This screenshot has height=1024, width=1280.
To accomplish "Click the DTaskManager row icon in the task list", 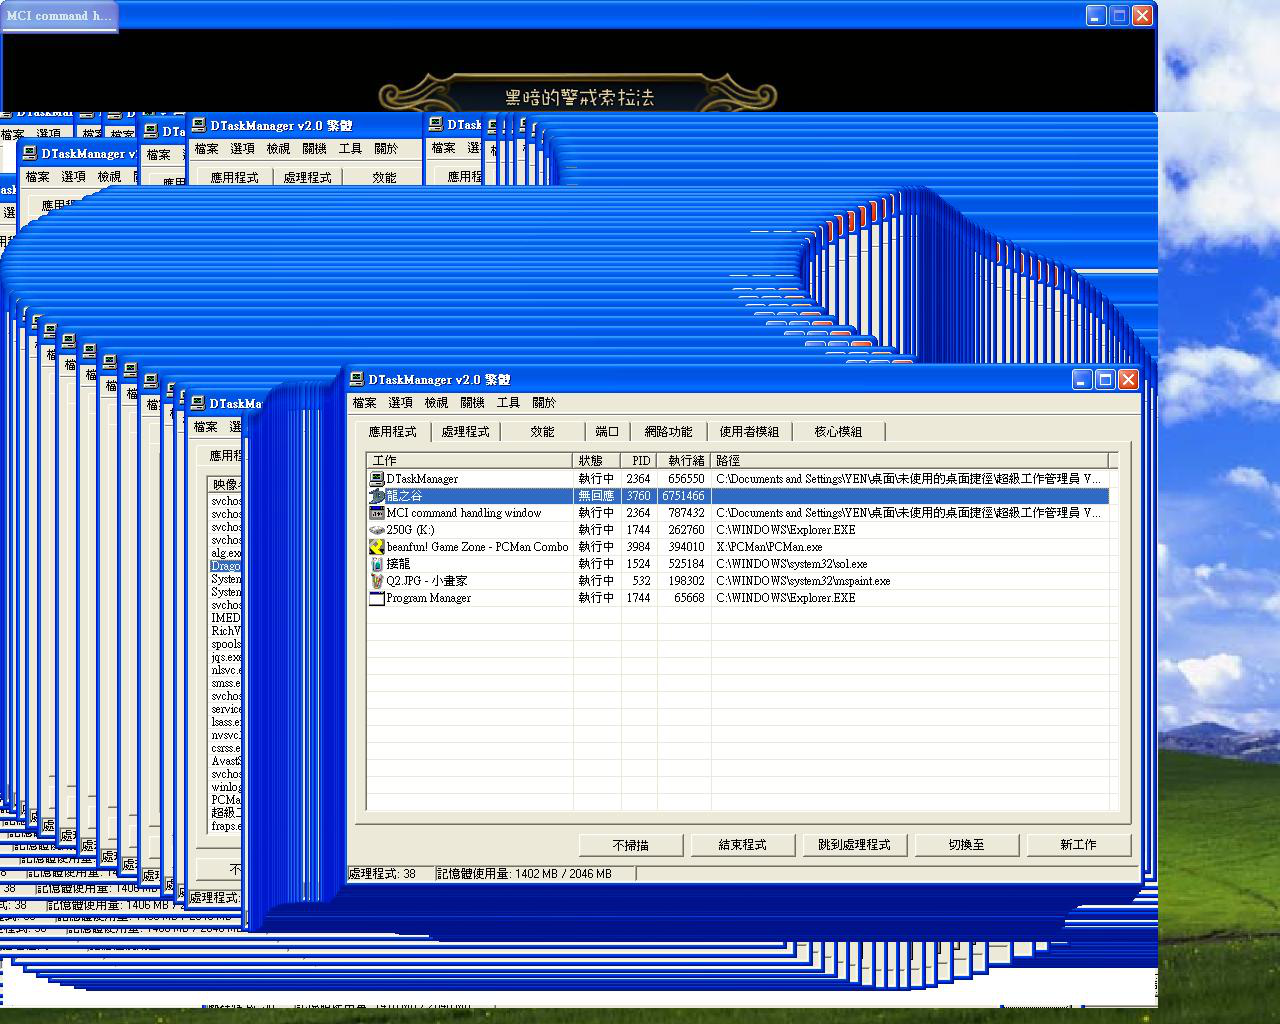I will [377, 479].
